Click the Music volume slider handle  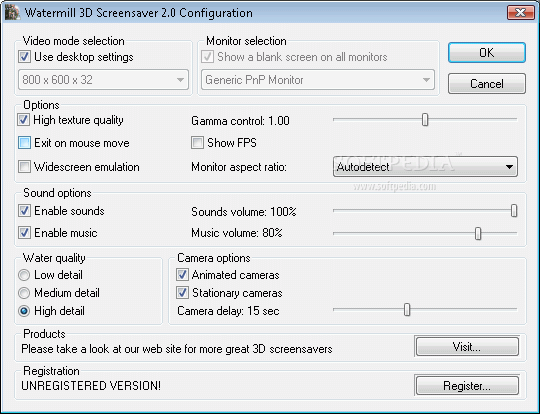[x=478, y=234]
